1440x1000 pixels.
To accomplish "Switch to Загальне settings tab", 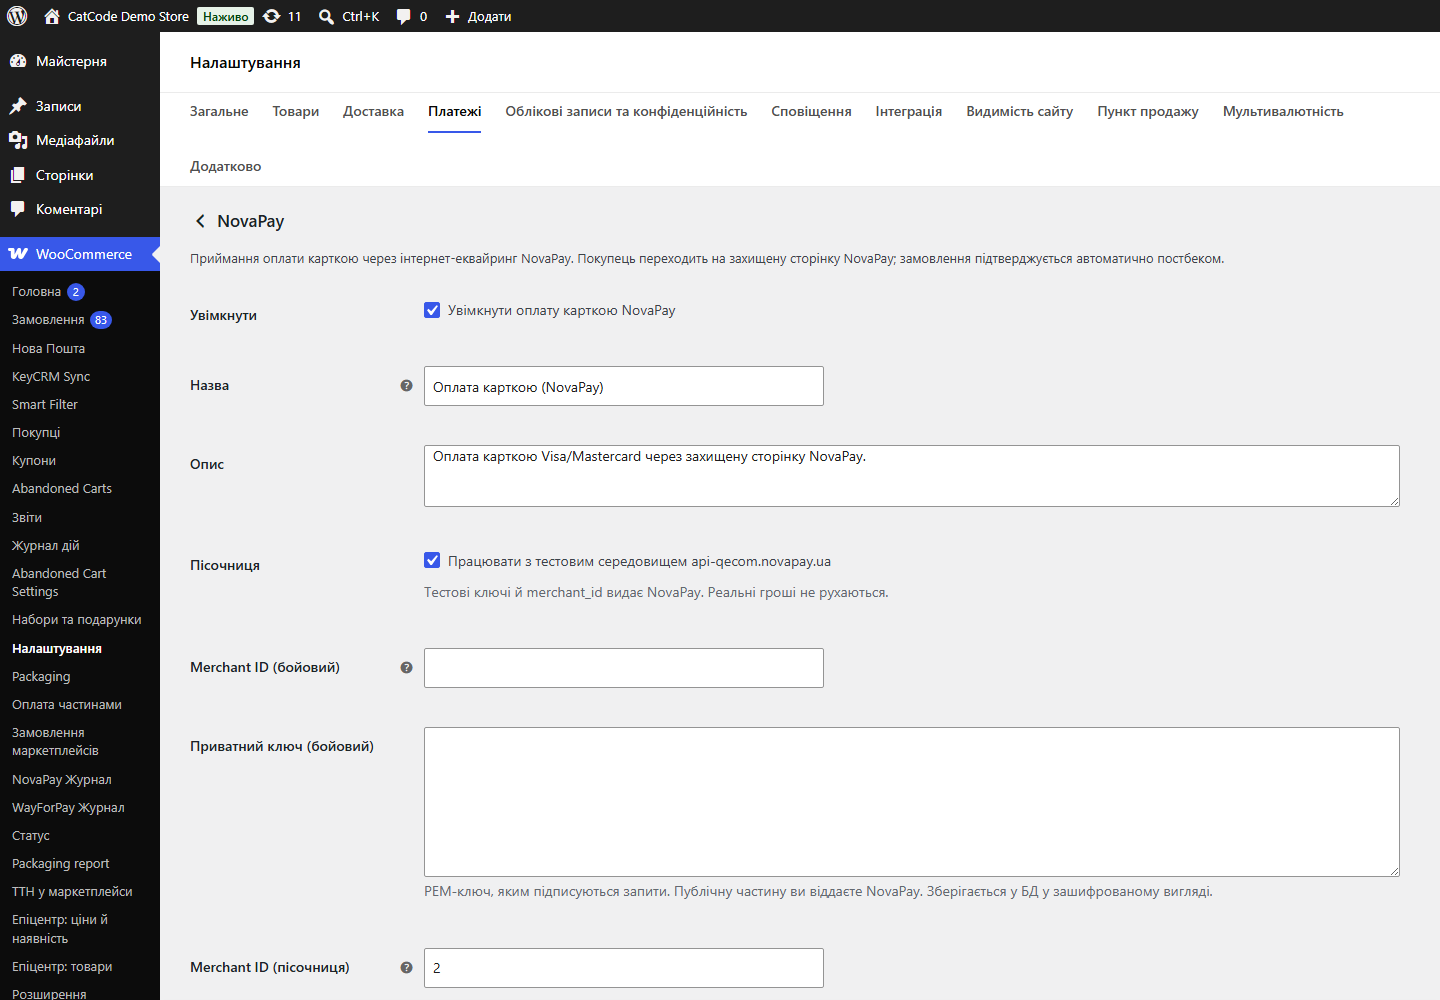I will 219,111.
